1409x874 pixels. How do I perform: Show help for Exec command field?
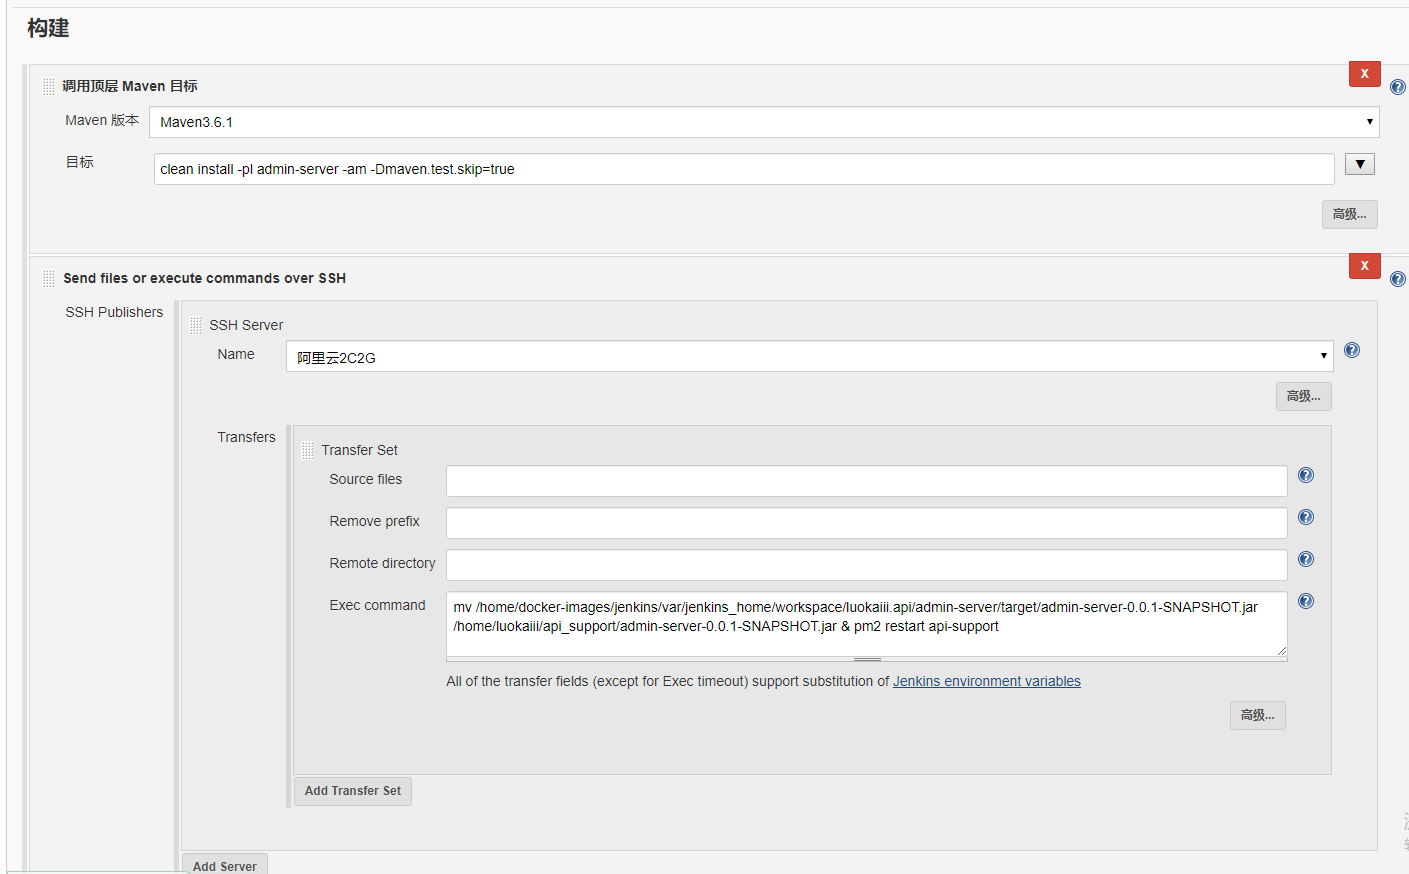click(1306, 601)
